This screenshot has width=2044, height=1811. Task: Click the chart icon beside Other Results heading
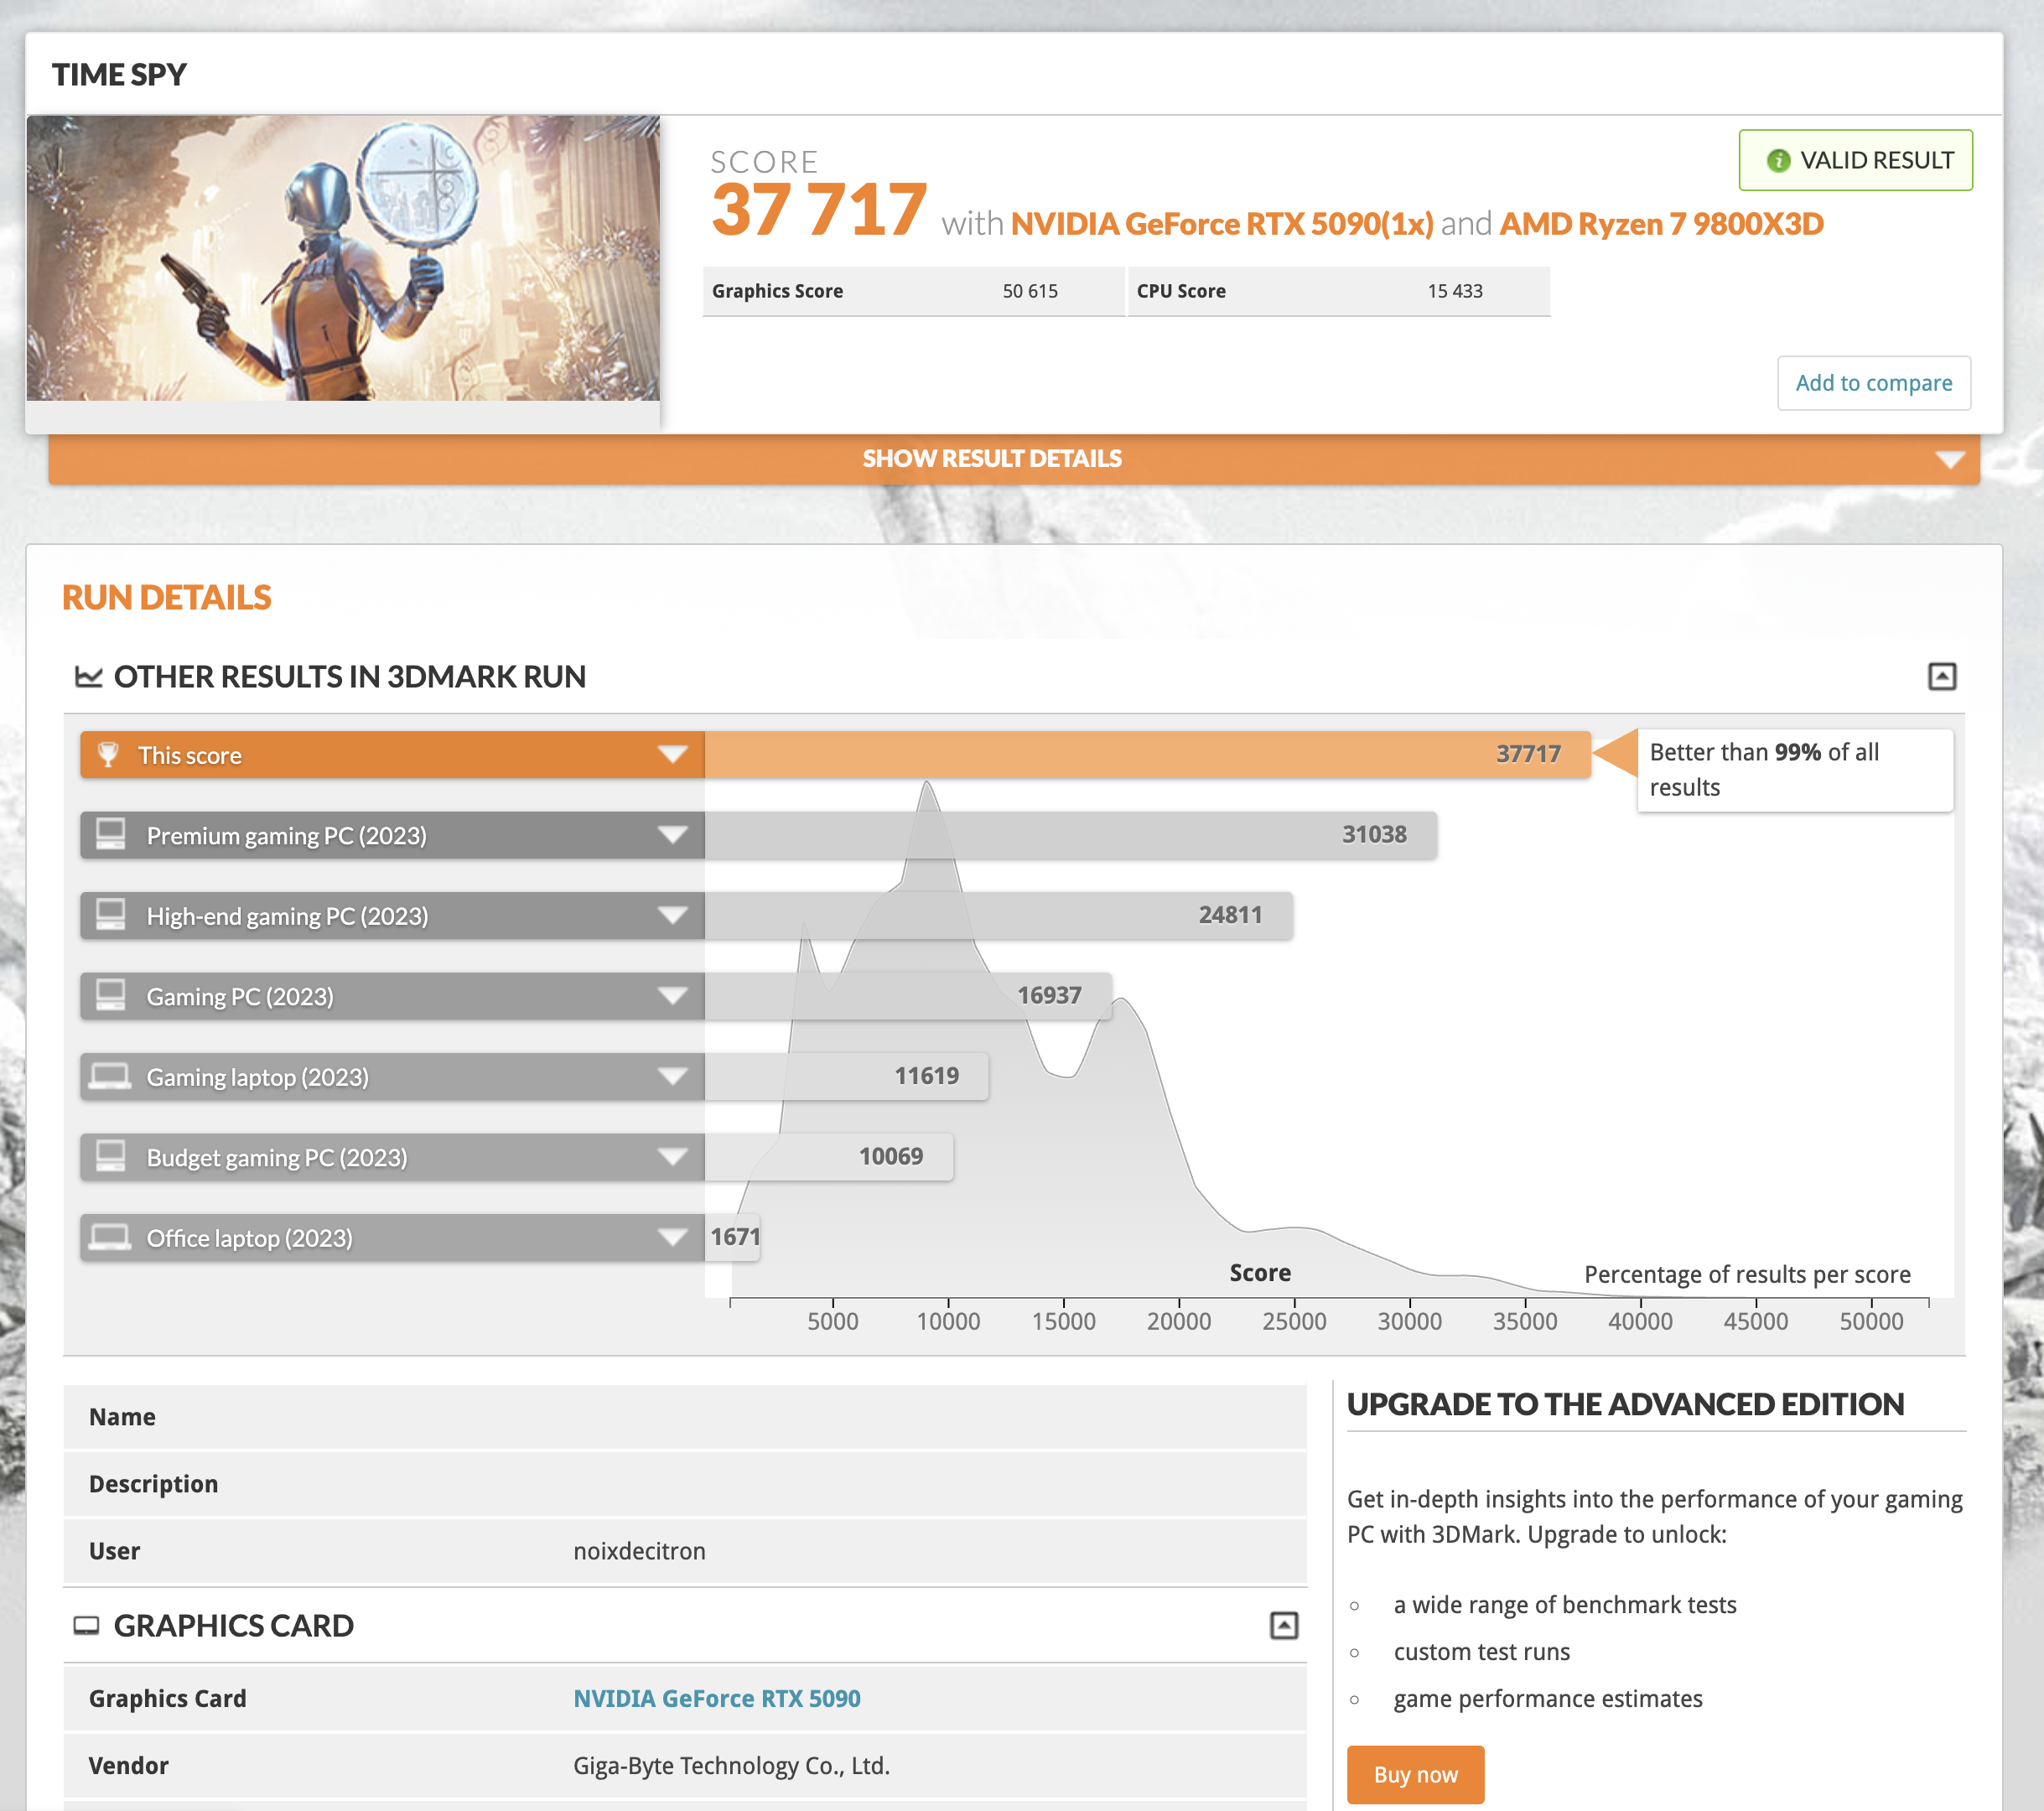[x=89, y=677]
